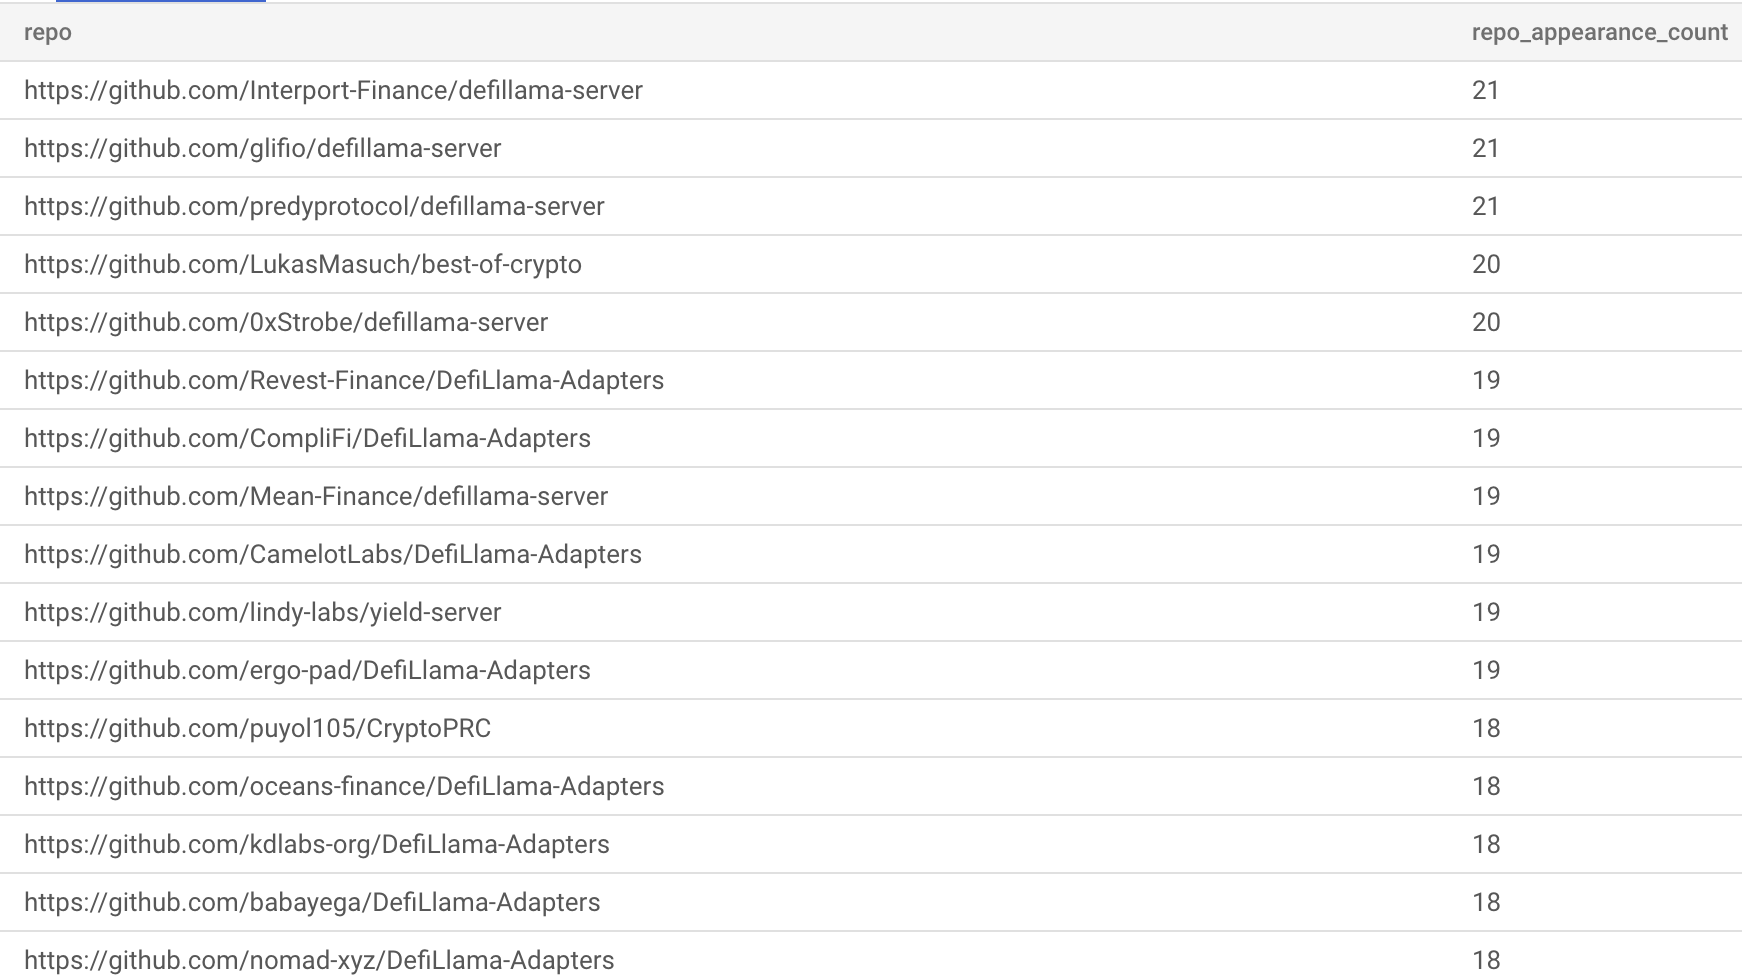Click count 21 in the Interport-Finance row
Screen dimensions: 1742x980
pyautogui.click(x=1486, y=91)
